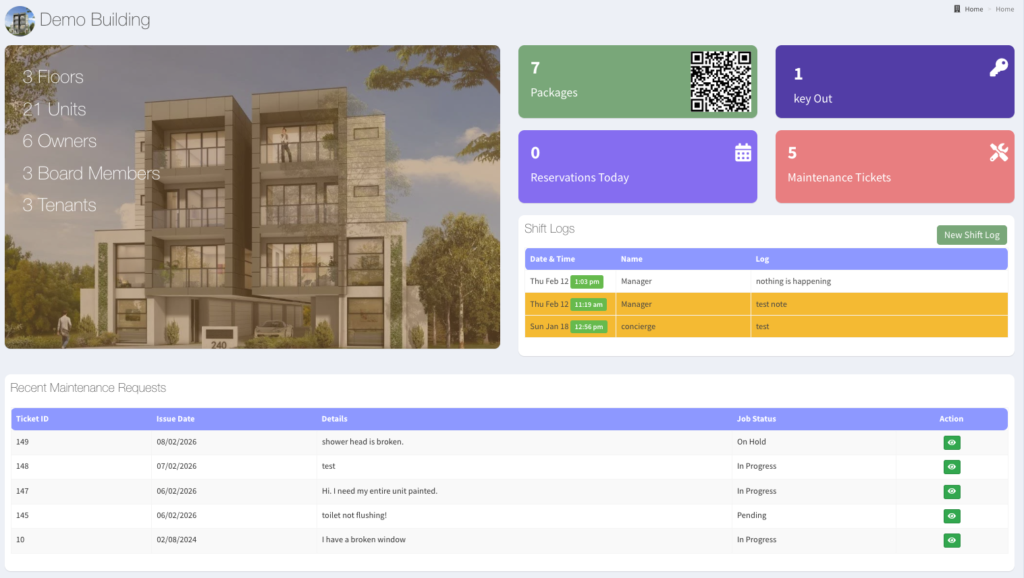The height and width of the screenshot is (578, 1024).
Task: View ticket 148 with eye icon
Action: (951, 466)
